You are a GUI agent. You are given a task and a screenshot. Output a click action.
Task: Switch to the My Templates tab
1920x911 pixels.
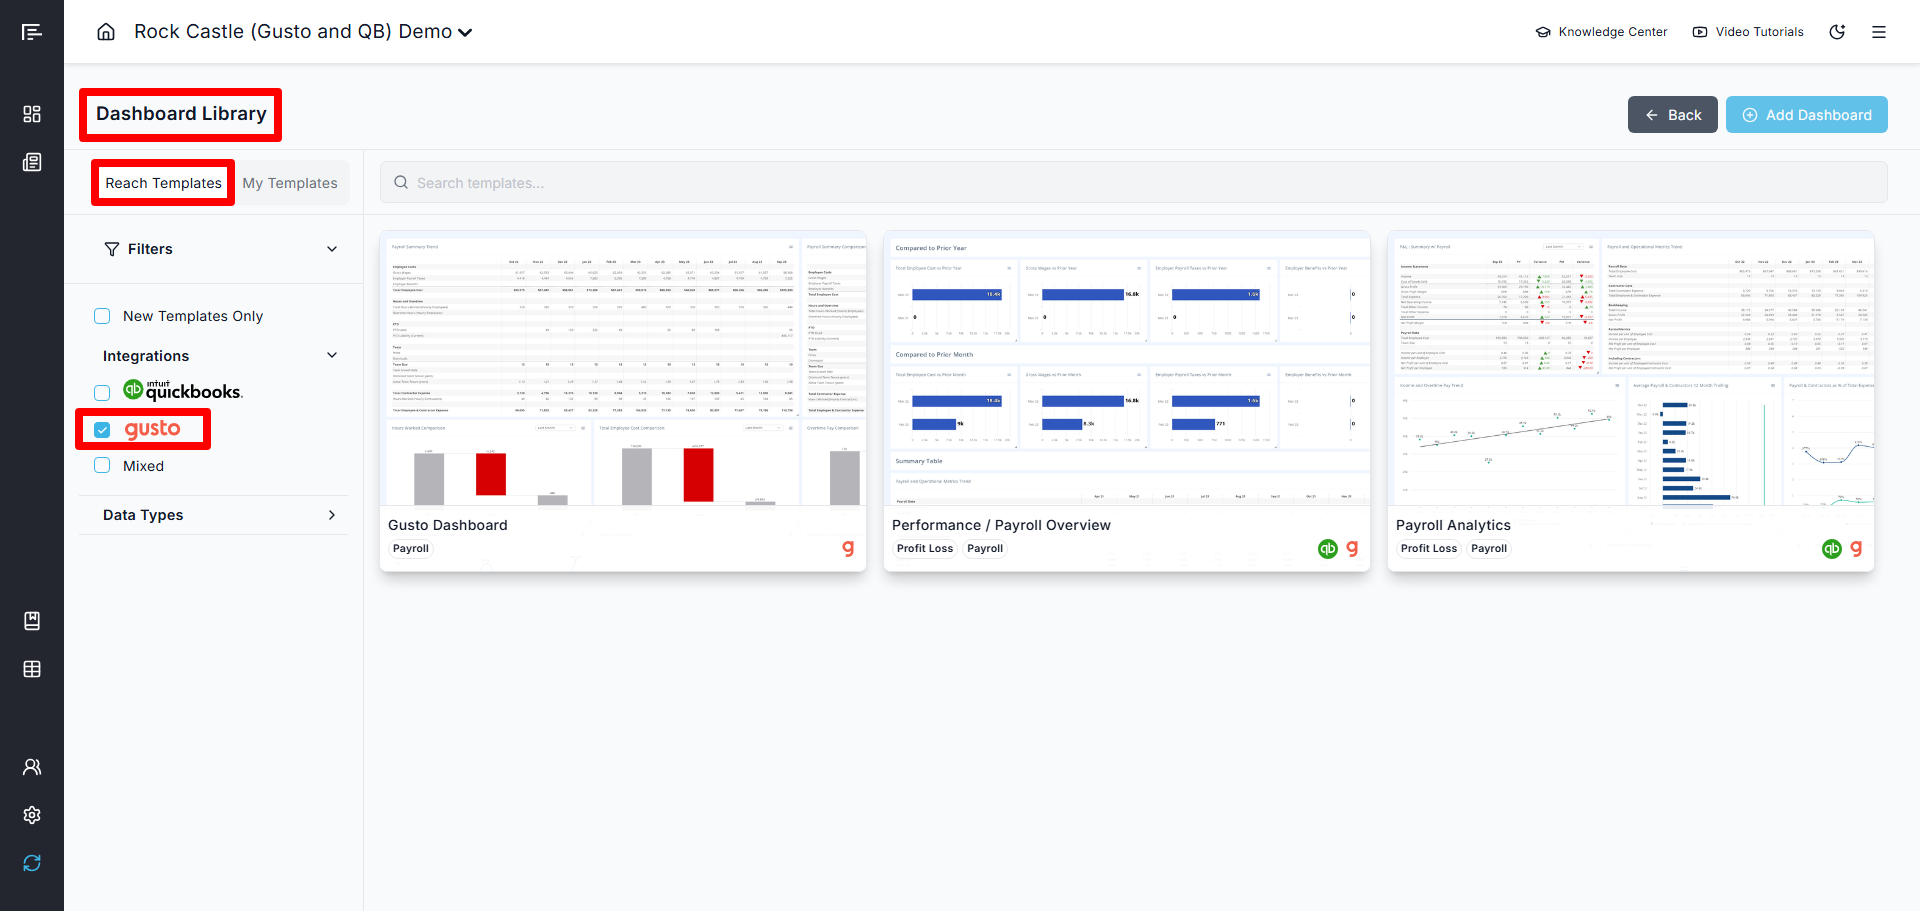point(290,183)
